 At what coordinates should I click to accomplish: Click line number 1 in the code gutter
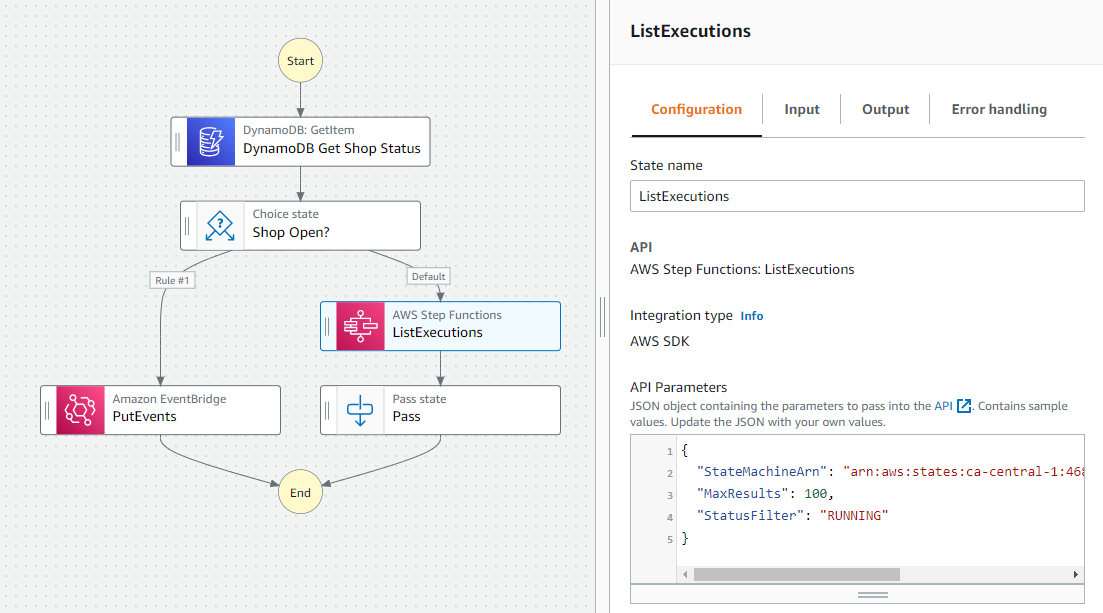(x=670, y=451)
